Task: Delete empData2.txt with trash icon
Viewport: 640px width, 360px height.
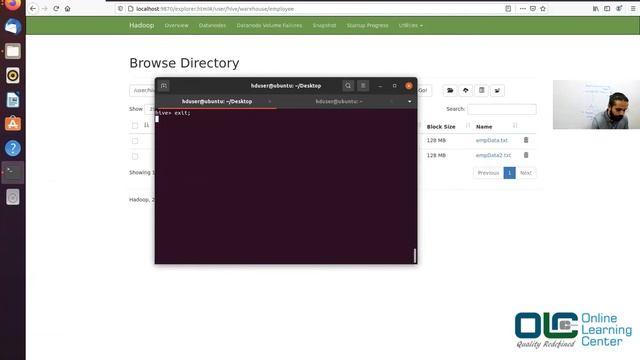Action: 526,155
